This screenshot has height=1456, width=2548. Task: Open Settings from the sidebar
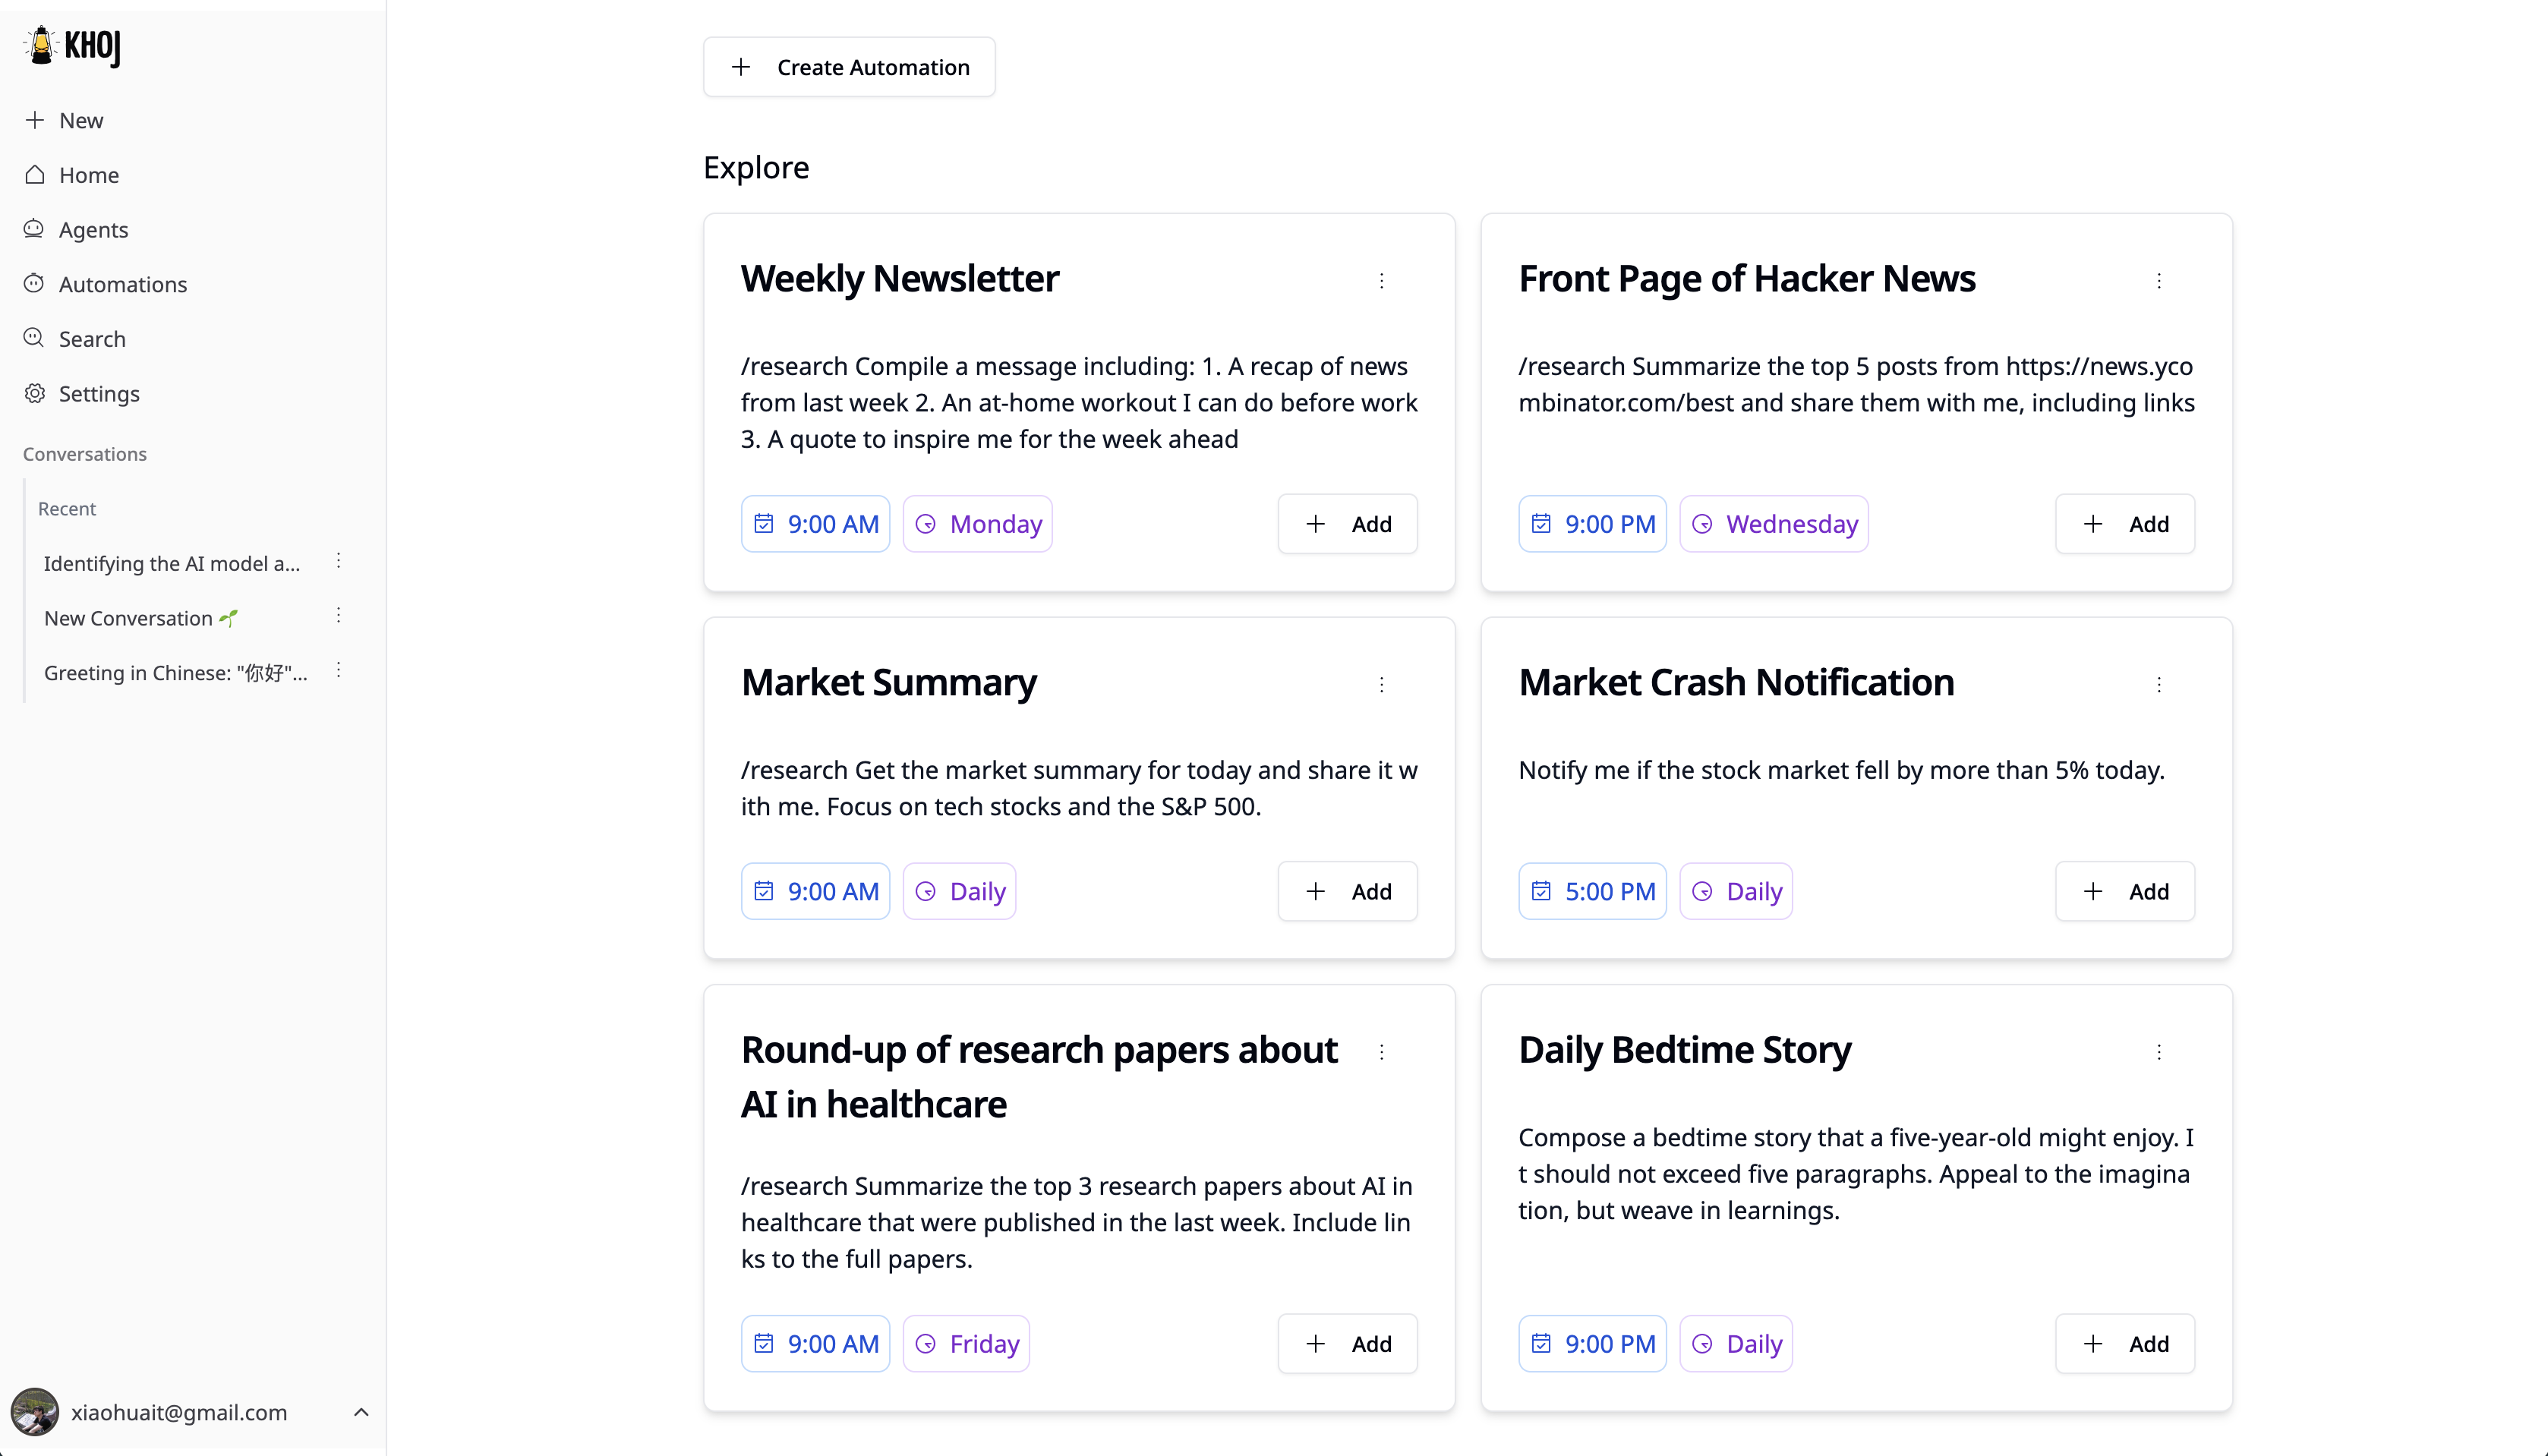tap(98, 394)
